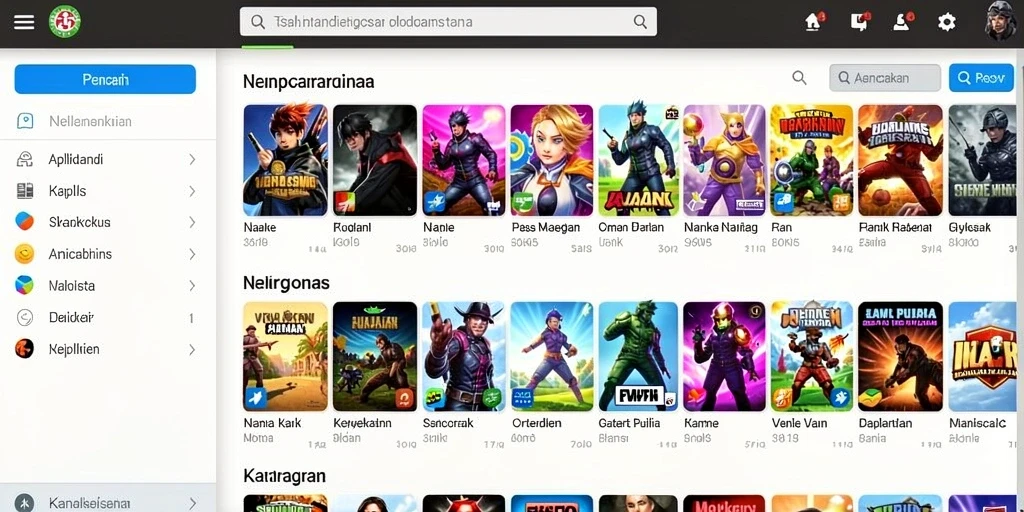Click the Kejpllien sidebar icon
The width and height of the screenshot is (1024, 512).
[x=24, y=349]
